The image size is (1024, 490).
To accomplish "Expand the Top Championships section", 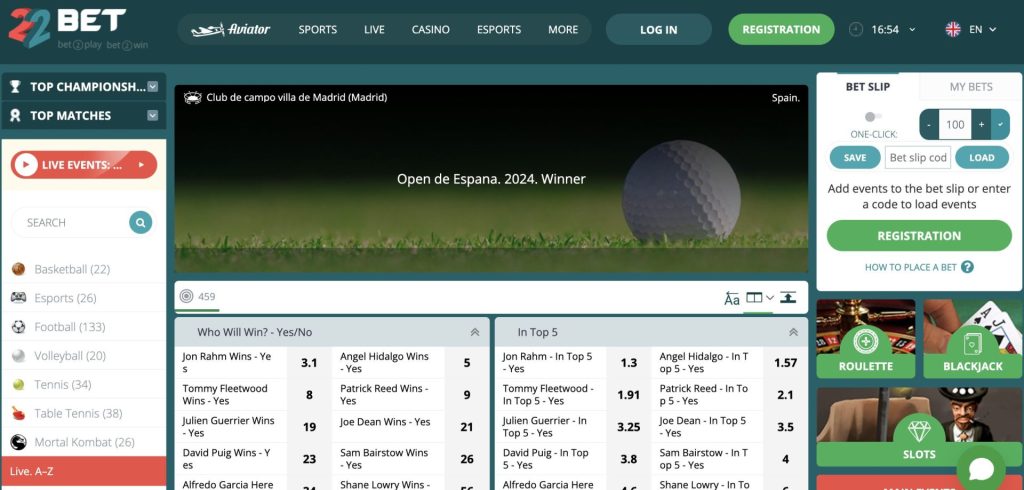I will click(153, 87).
